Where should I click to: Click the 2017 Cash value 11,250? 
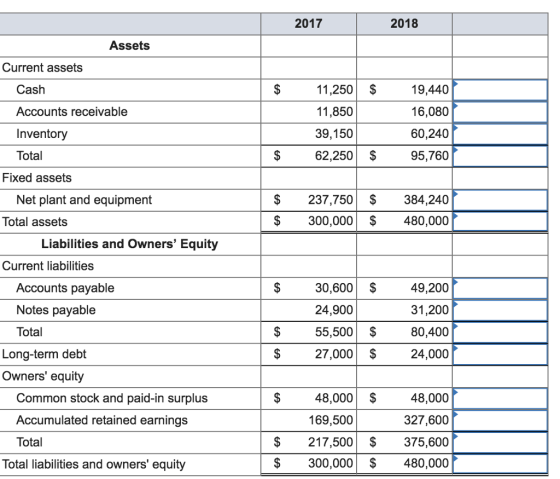point(335,90)
